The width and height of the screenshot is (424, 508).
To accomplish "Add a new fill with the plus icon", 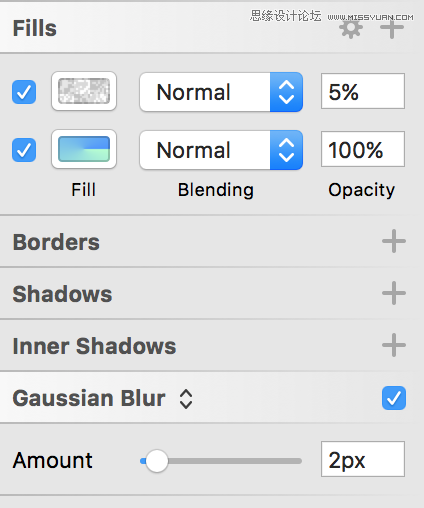I will [392, 28].
